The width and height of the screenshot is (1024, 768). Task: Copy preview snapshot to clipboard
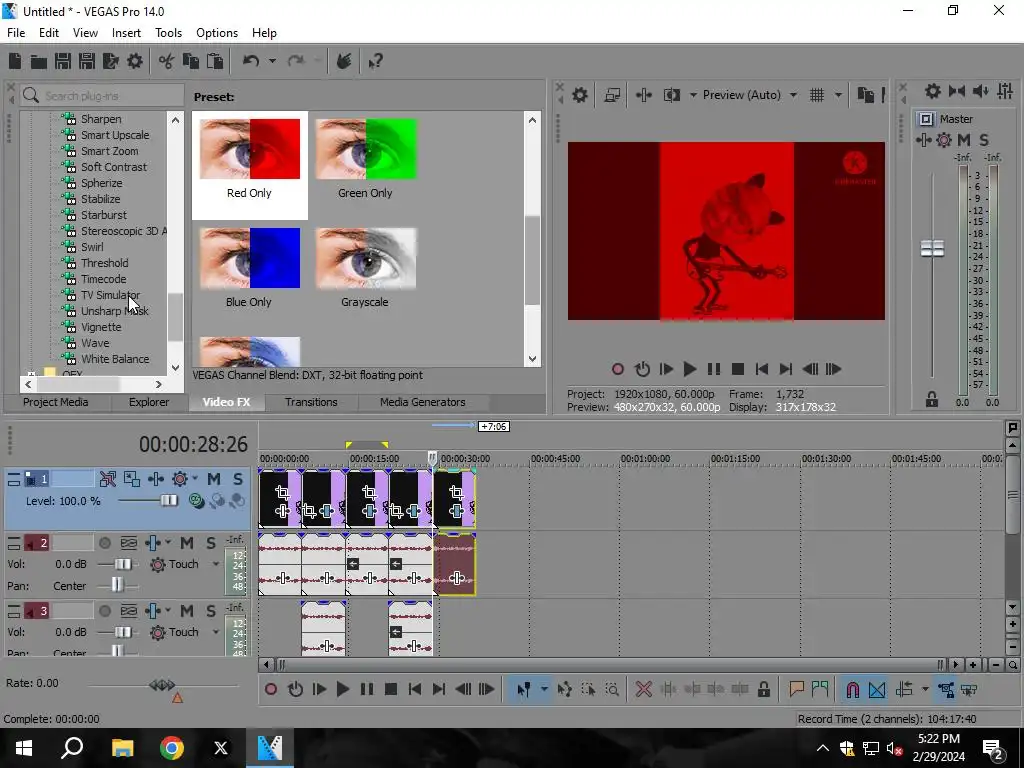pyautogui.click(x=865, y=95)
